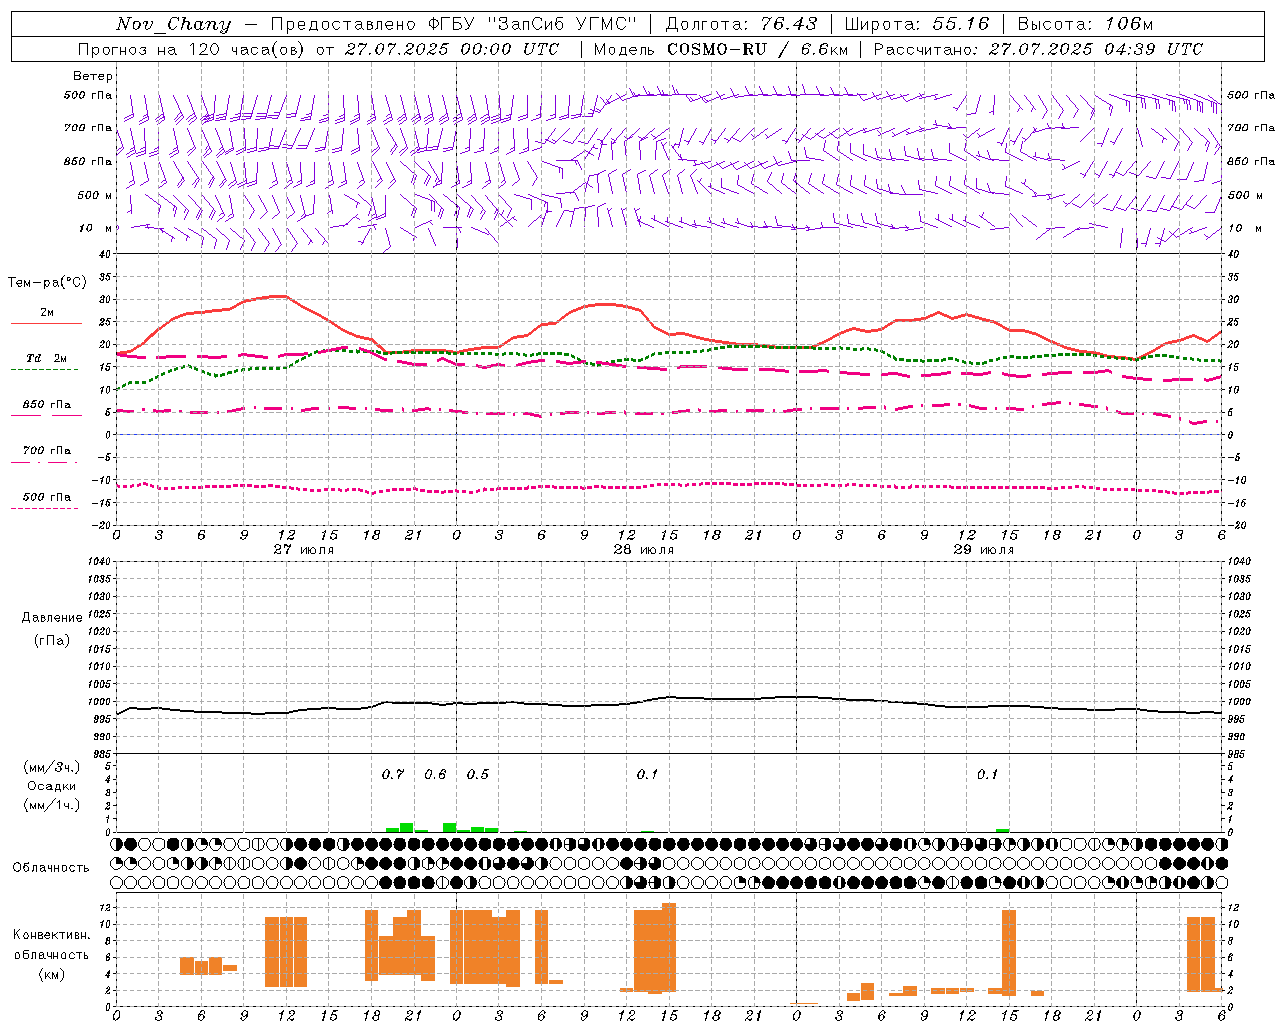Screen dimensions: 1280x1024
Task: Click the Тем-ра(°C) panel label
Action: [47, 283]
